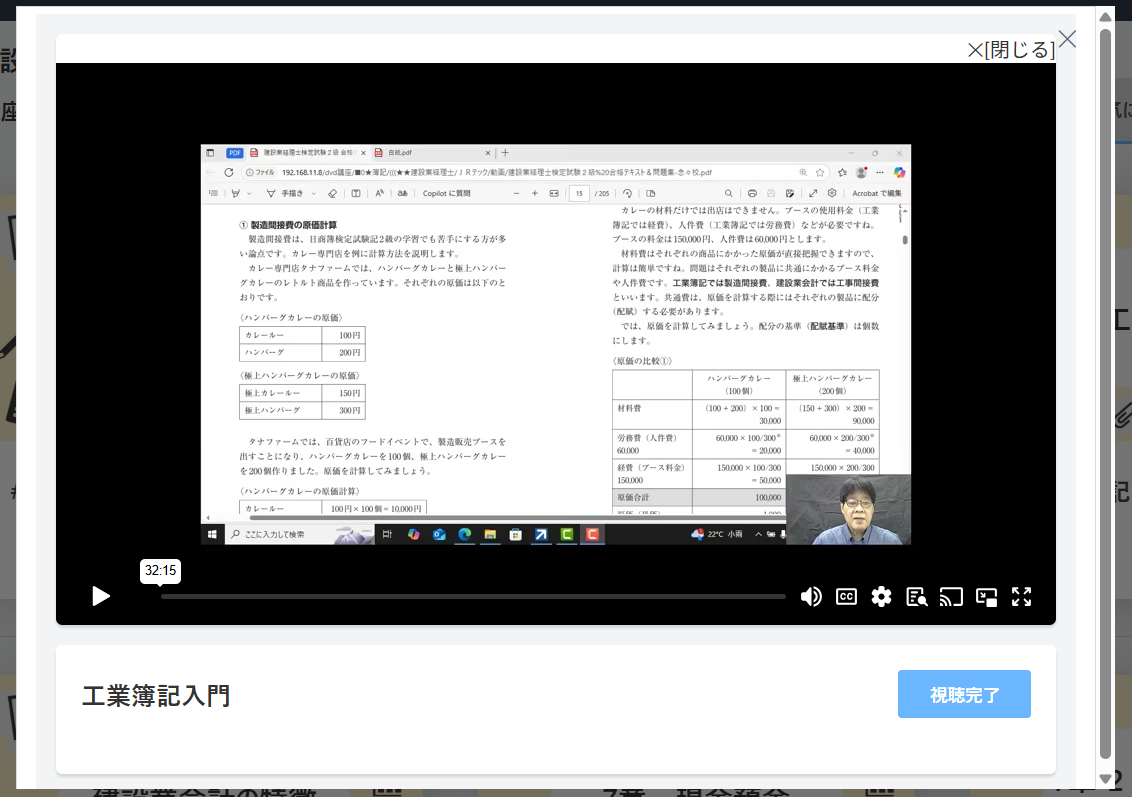
Task: Click the instructor webcam thumbnail in video
Action: [x=848, y=509]
